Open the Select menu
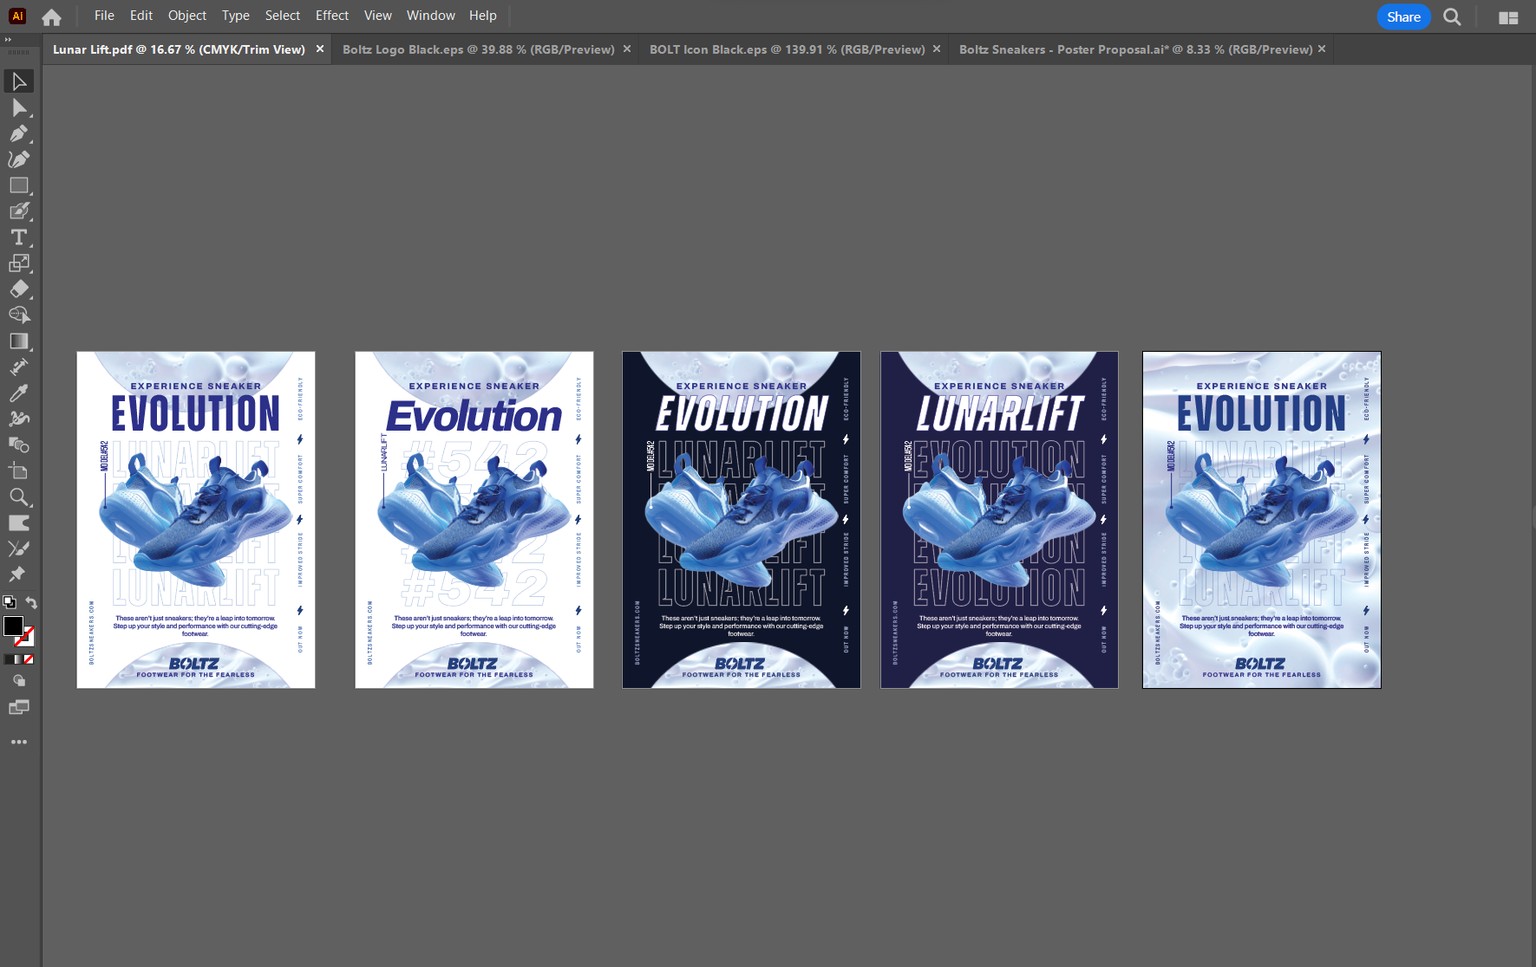1536x967 pixels. click(x=282, y=16)
